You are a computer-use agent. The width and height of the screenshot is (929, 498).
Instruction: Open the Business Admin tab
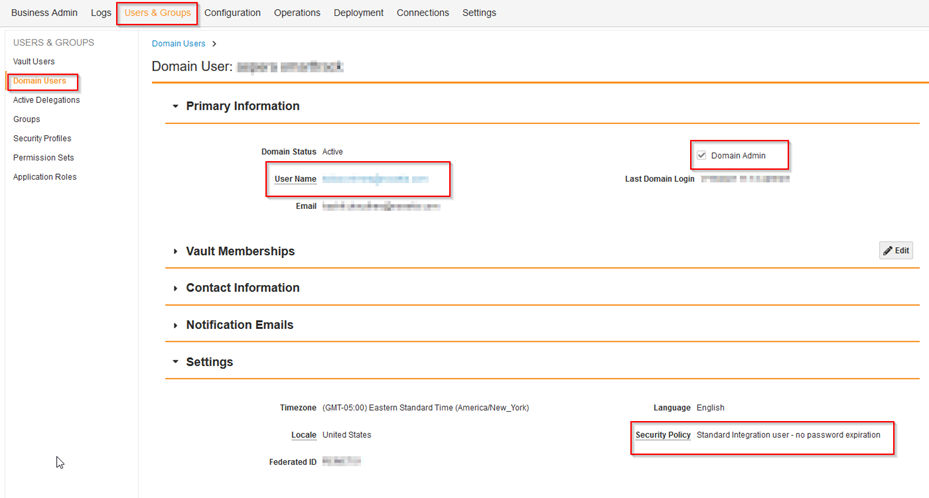pyautogui.click(x=44, y=13)
